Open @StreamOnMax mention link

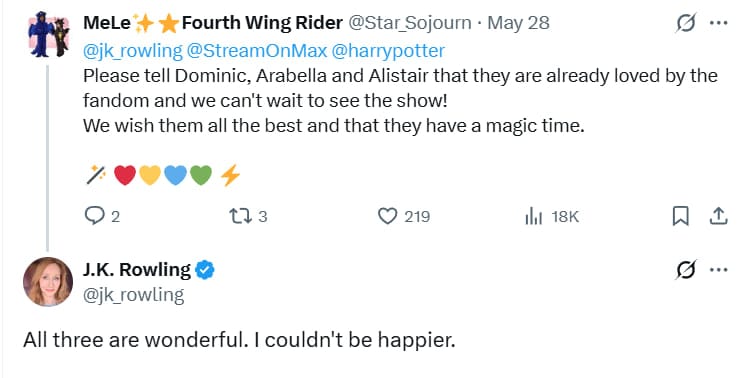(x=257, y=51)
